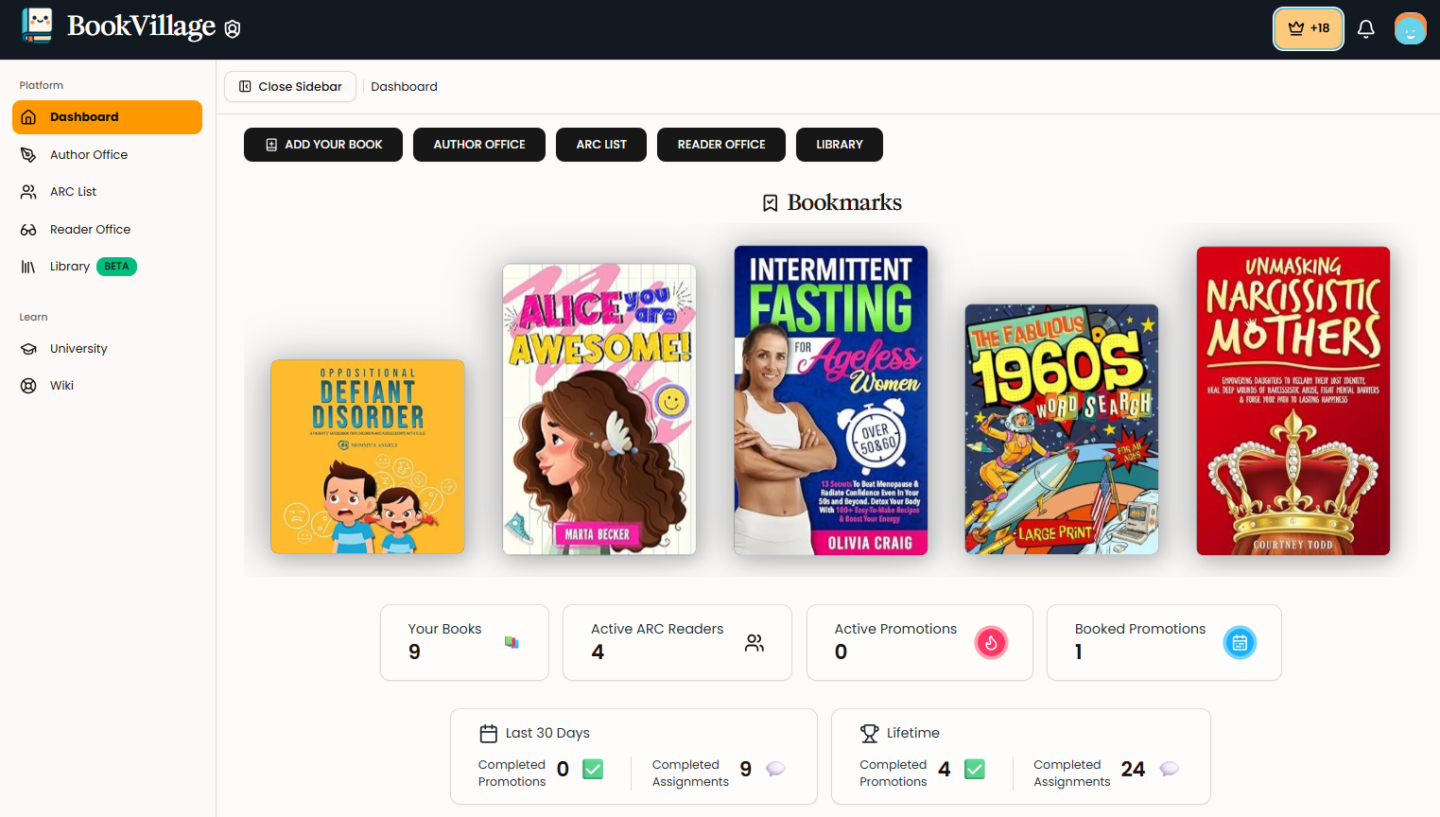Open ARC List from the sidebar
Image resolution: width=1440 pixels, height=817 pixels.
pos(107,192)
